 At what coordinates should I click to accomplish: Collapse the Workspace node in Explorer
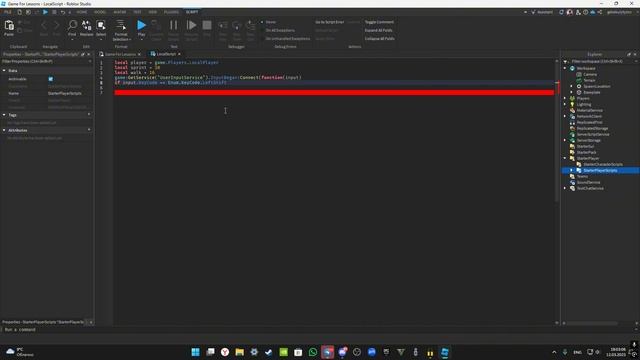[x=565, y=68]
